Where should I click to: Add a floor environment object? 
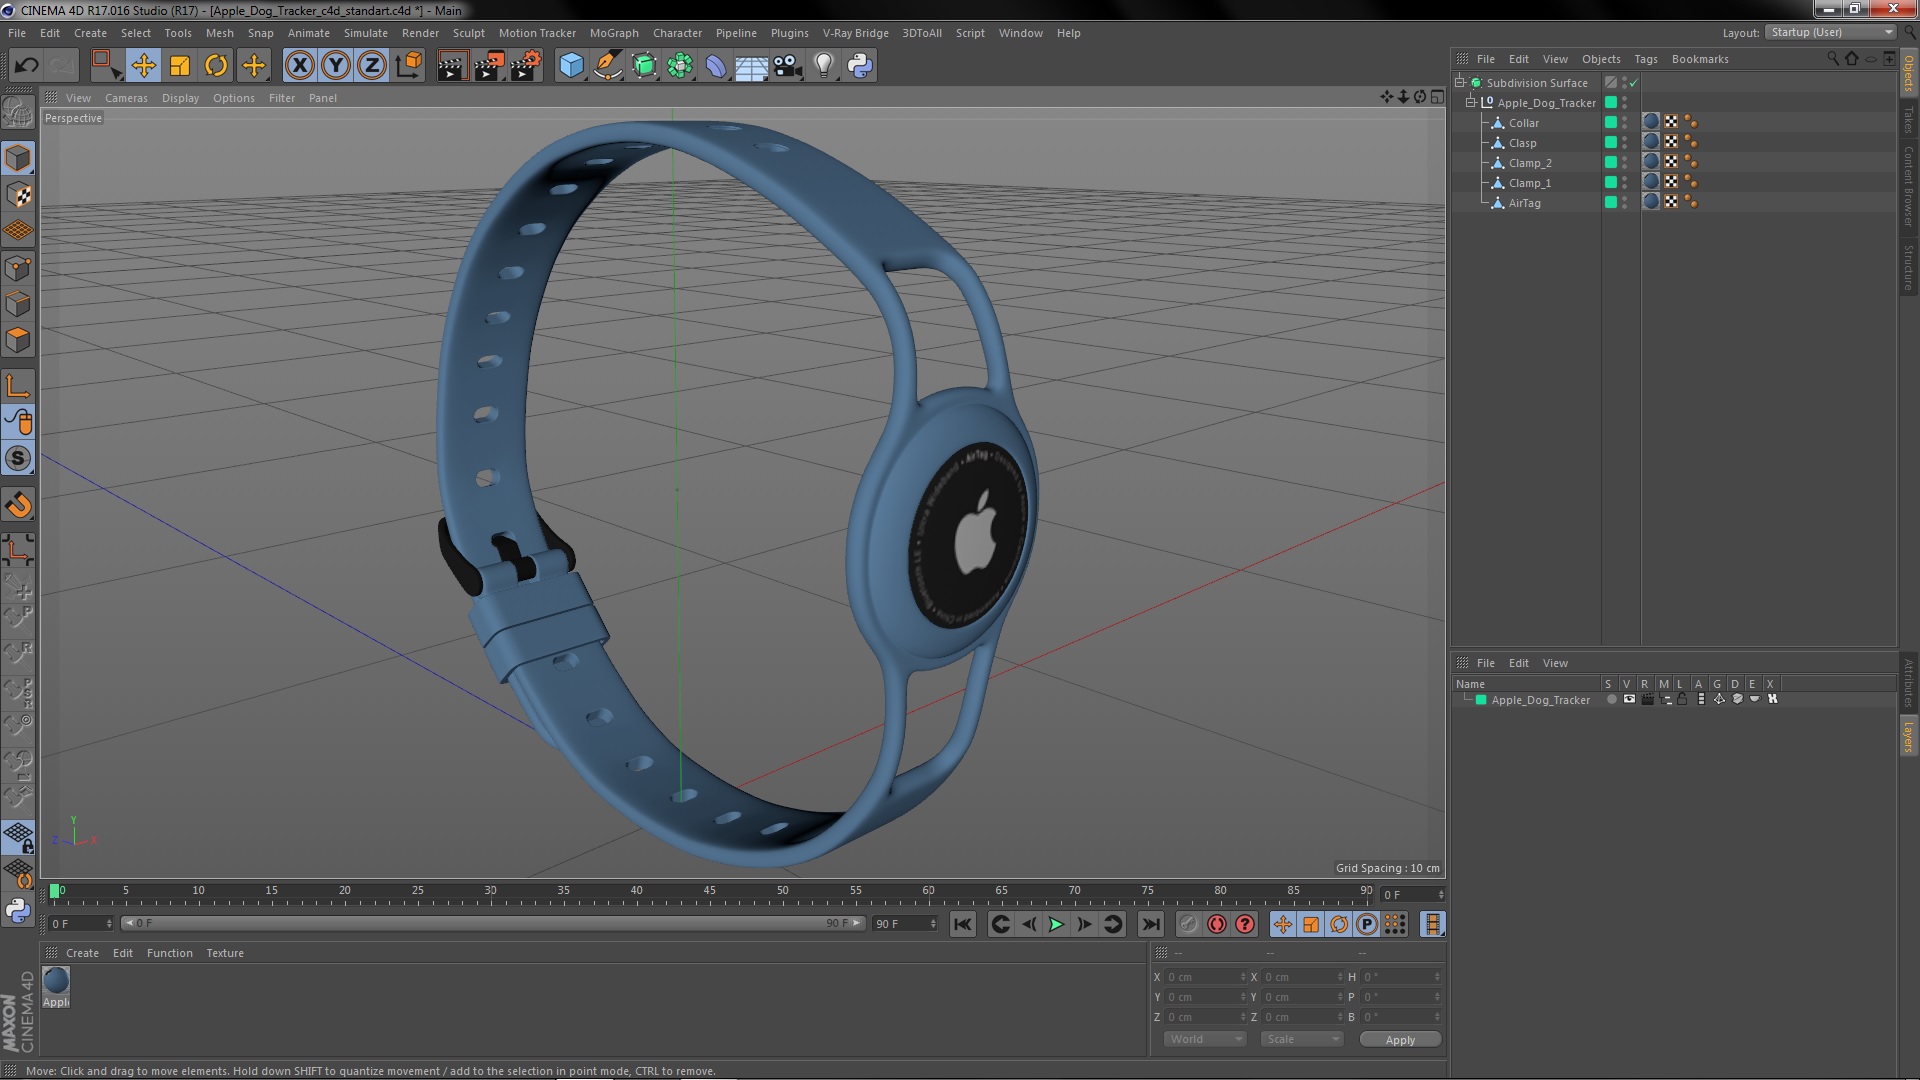(x=752, y=66)
